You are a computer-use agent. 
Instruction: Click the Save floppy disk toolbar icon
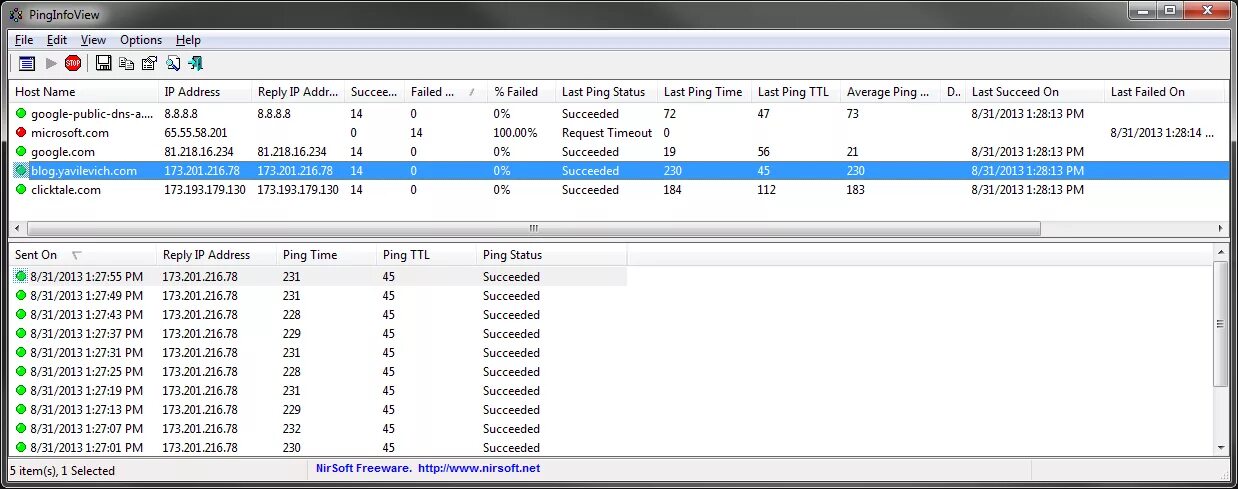[103, 63]
